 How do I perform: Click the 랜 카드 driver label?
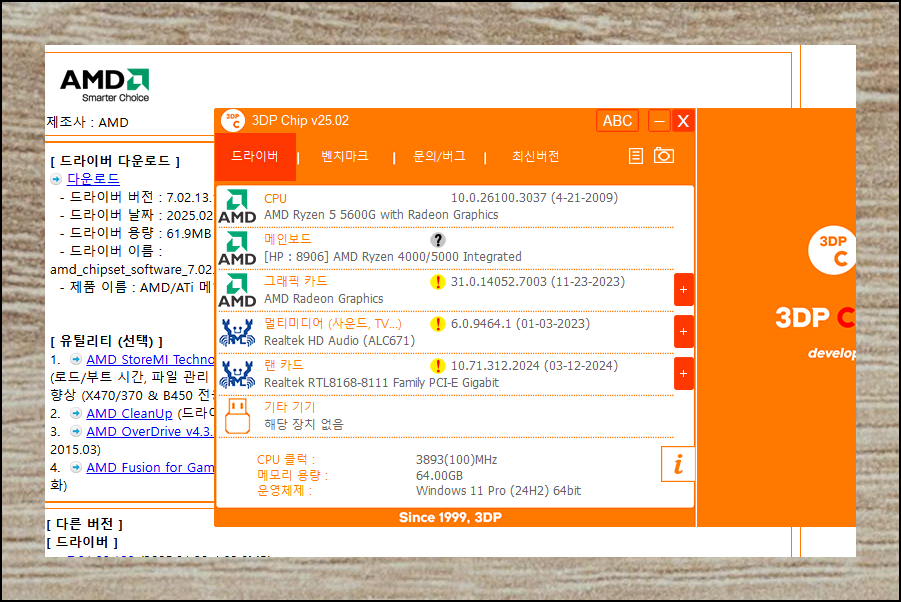pos(283,365)
